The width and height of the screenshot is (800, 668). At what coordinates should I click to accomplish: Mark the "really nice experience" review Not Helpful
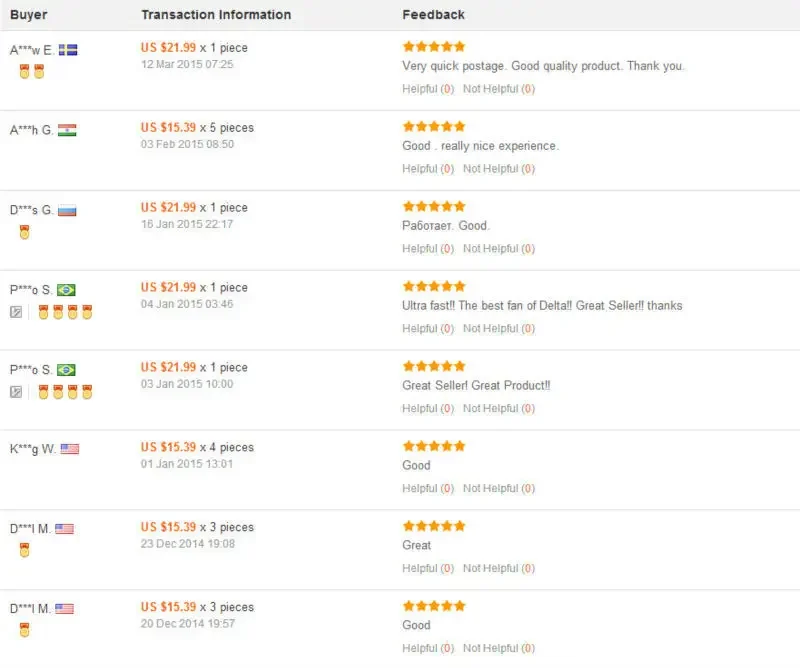point(490,169)
